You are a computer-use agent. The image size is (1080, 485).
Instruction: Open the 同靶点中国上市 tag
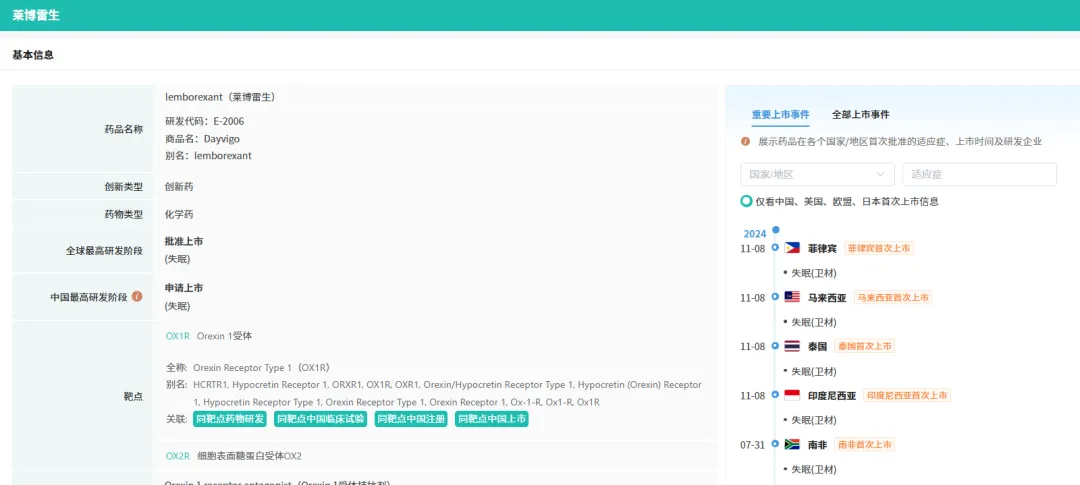click(x=491, y=419)
